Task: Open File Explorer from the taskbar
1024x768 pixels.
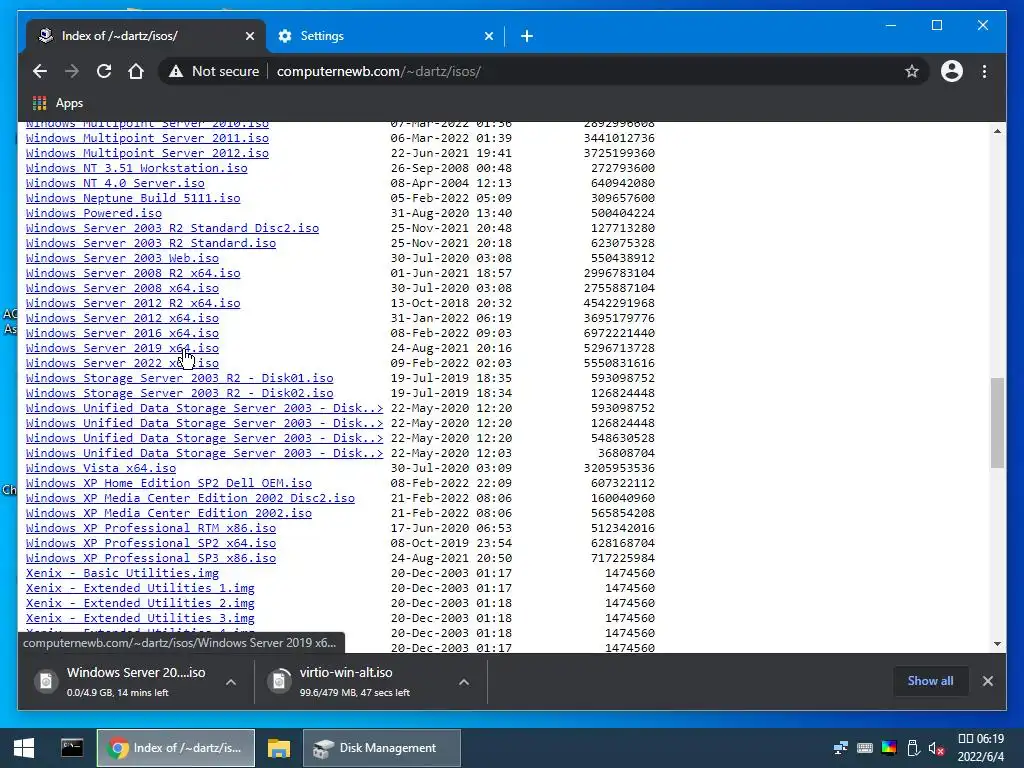Action: click(279, 748)
